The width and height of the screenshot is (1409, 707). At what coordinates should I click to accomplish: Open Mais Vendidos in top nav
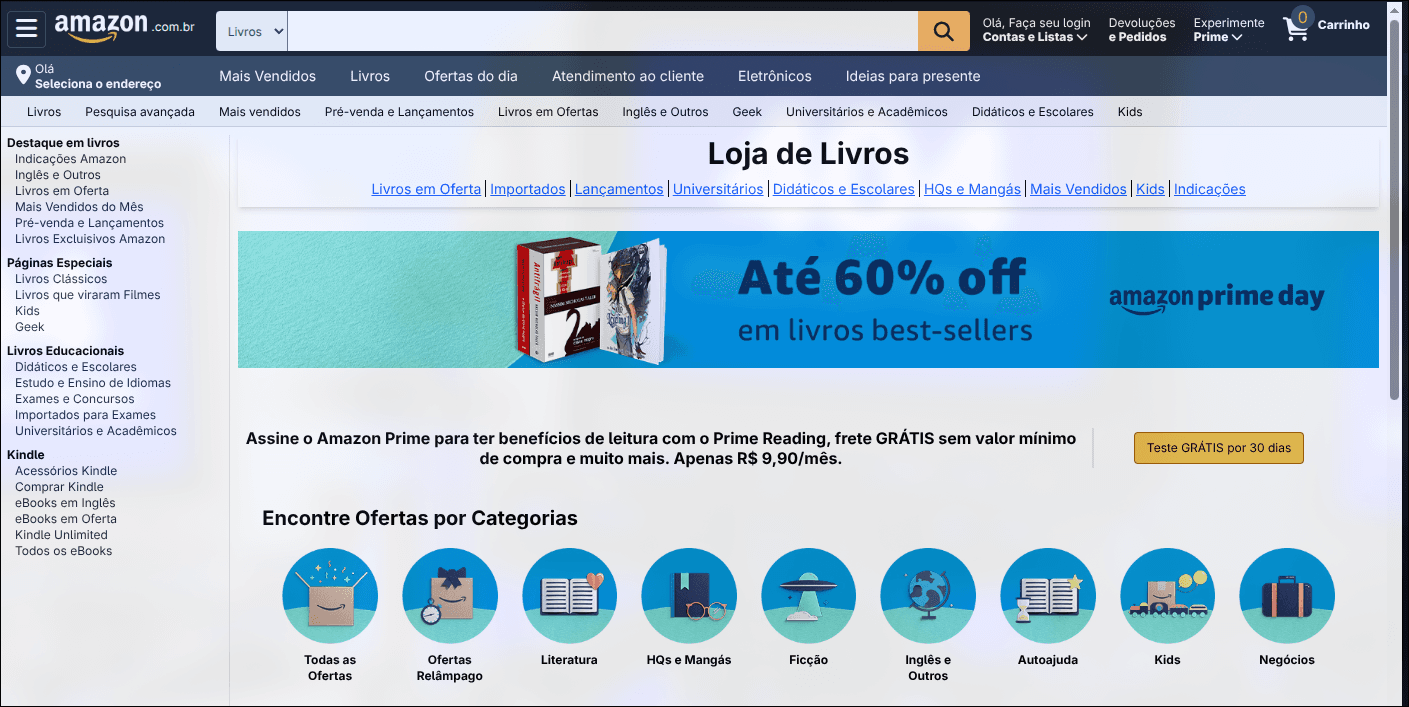[x=267, y=76]
